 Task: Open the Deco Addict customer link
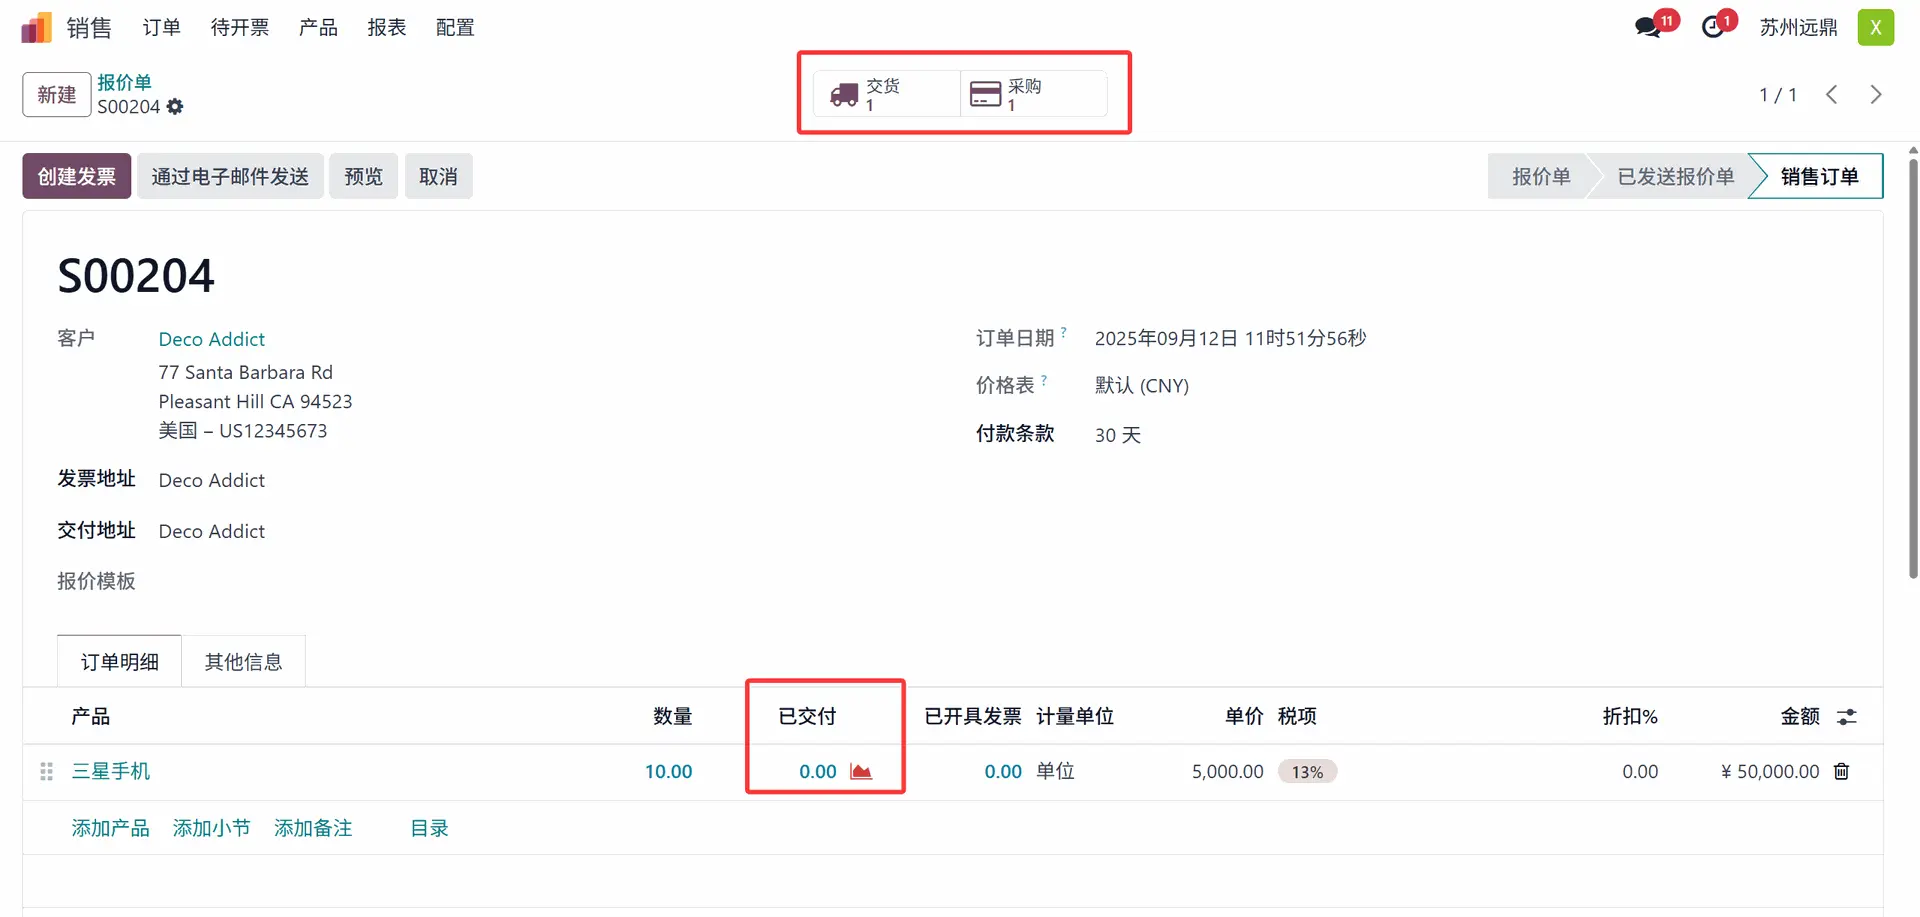pyautogui.click(x=212, y=339)
